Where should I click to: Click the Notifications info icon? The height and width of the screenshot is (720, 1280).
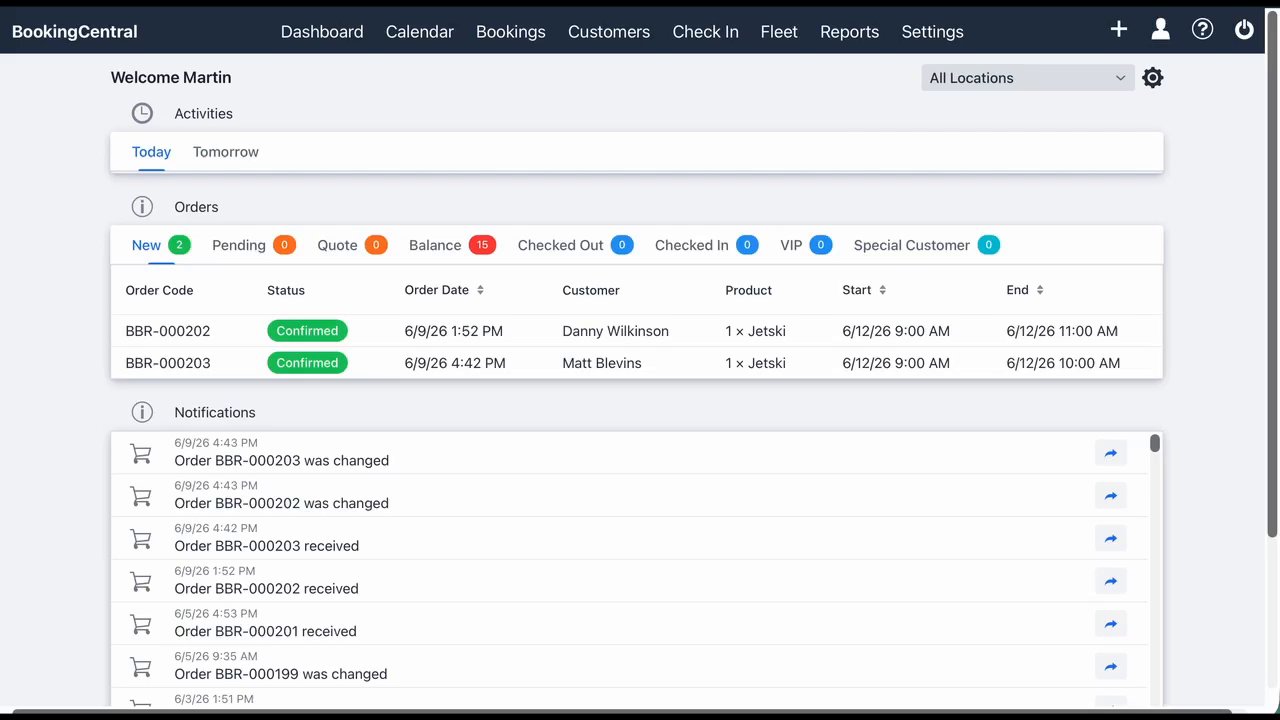coord(142,412)
